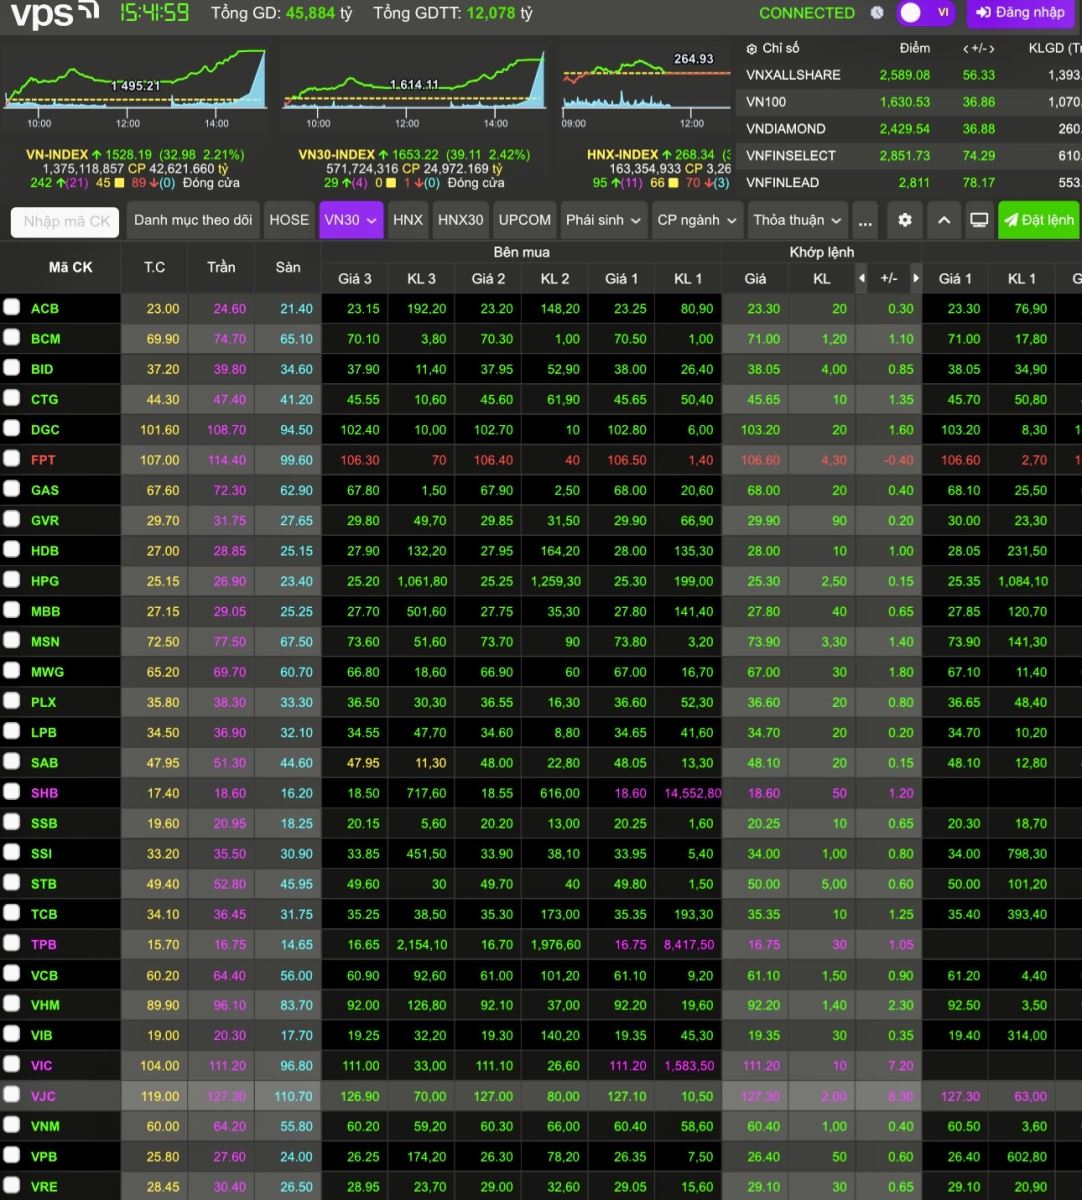Screen dimensions: 1082x1200
Task: Select the SSI row checkbox
Action: 11,852
